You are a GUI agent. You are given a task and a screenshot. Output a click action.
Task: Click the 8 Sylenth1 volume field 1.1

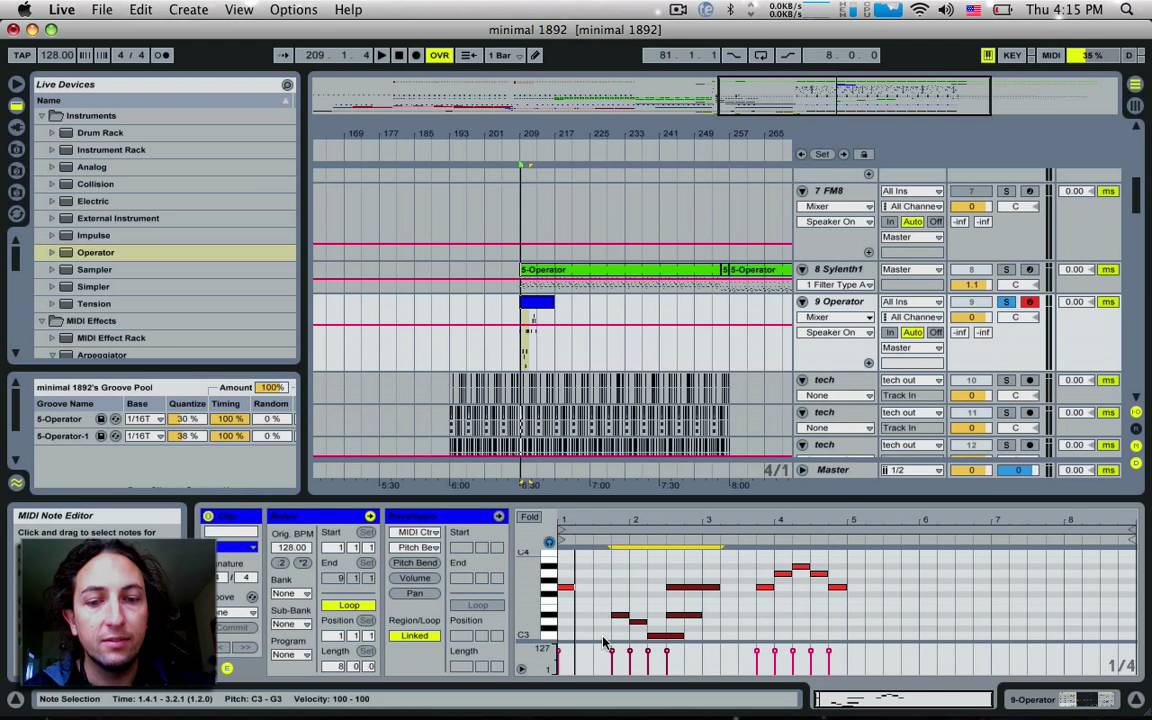[971, 285]
